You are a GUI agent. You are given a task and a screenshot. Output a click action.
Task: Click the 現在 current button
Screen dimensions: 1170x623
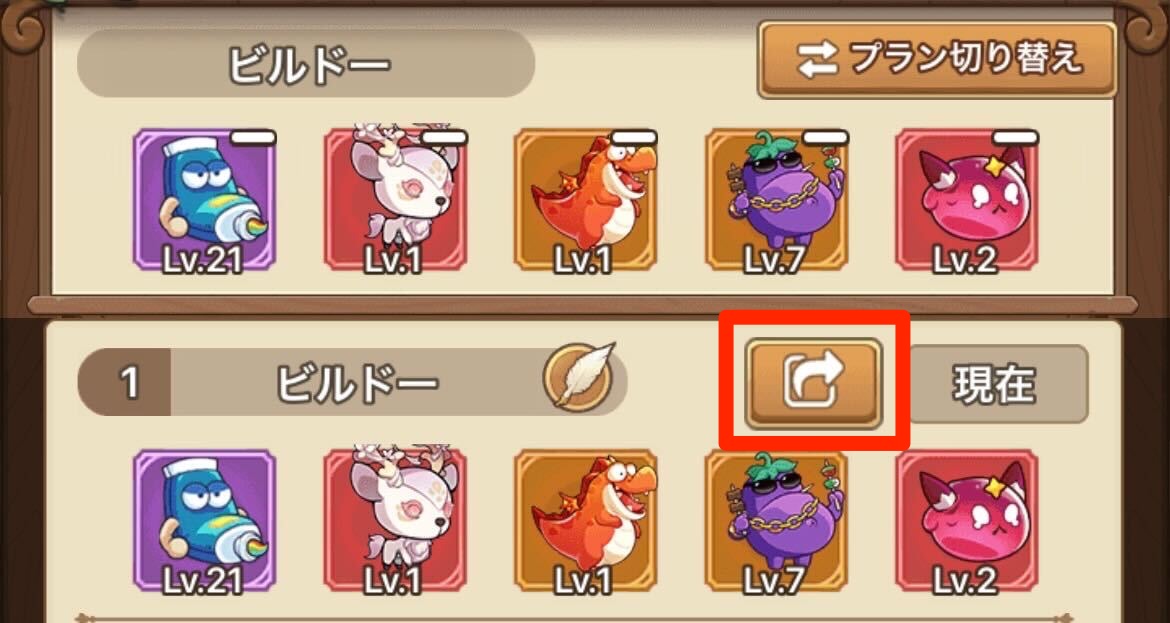998,383
